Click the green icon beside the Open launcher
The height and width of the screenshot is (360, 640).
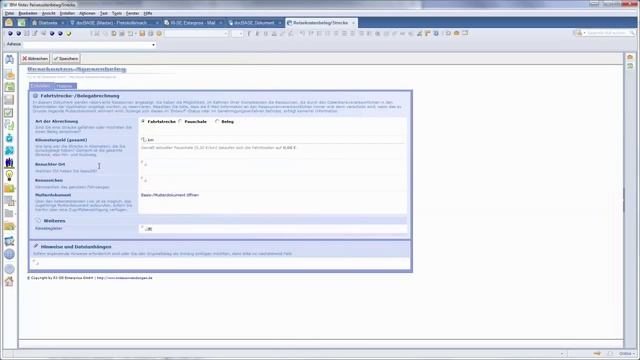(21, 23)
